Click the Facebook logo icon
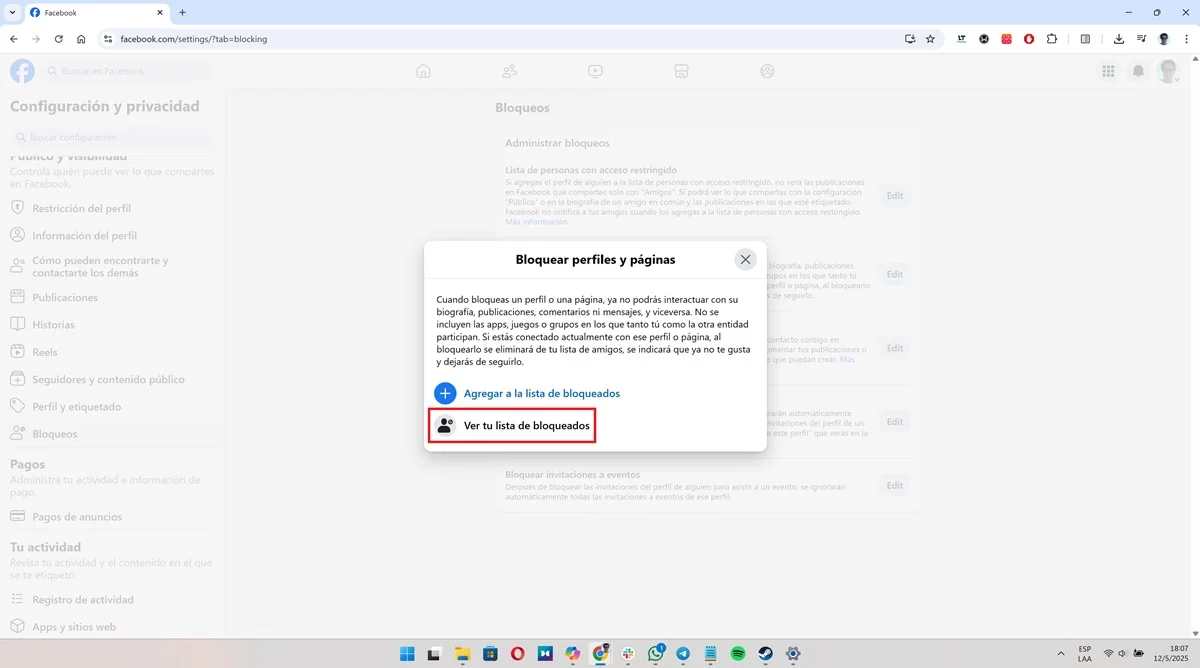 pyautogui.click(x=22, y=71)
